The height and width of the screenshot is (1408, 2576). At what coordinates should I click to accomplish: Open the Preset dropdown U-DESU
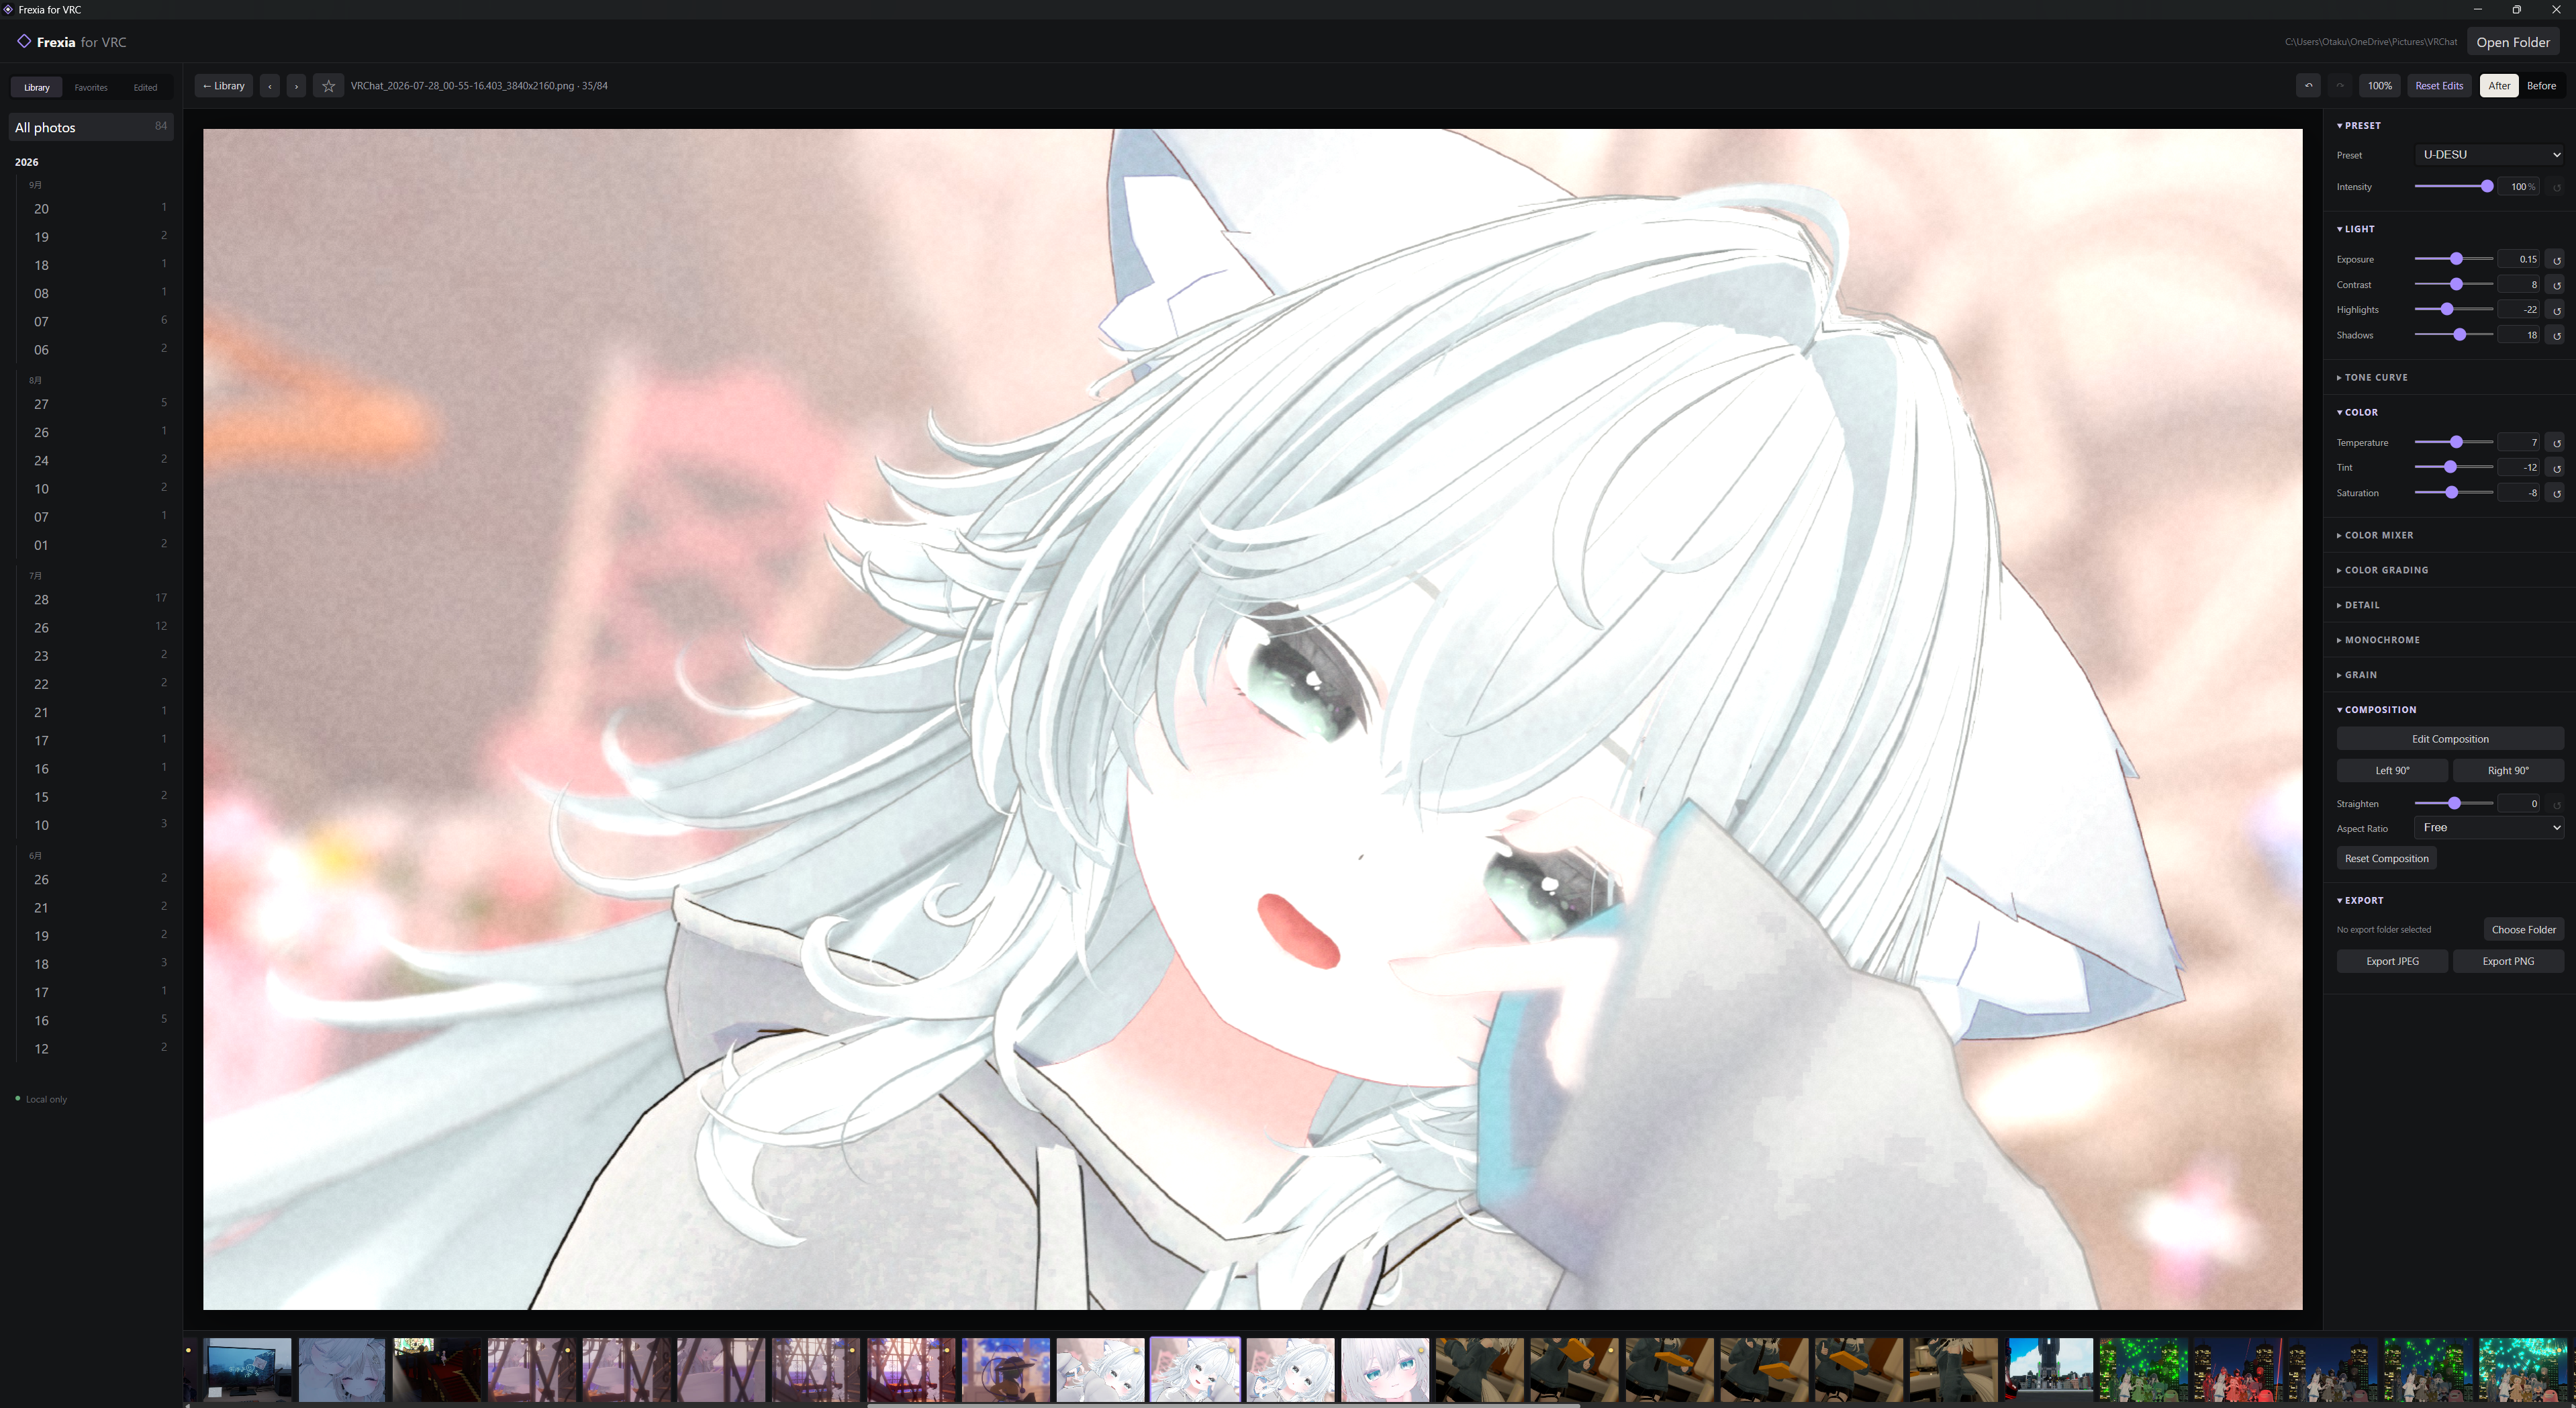click(2488, 155)
